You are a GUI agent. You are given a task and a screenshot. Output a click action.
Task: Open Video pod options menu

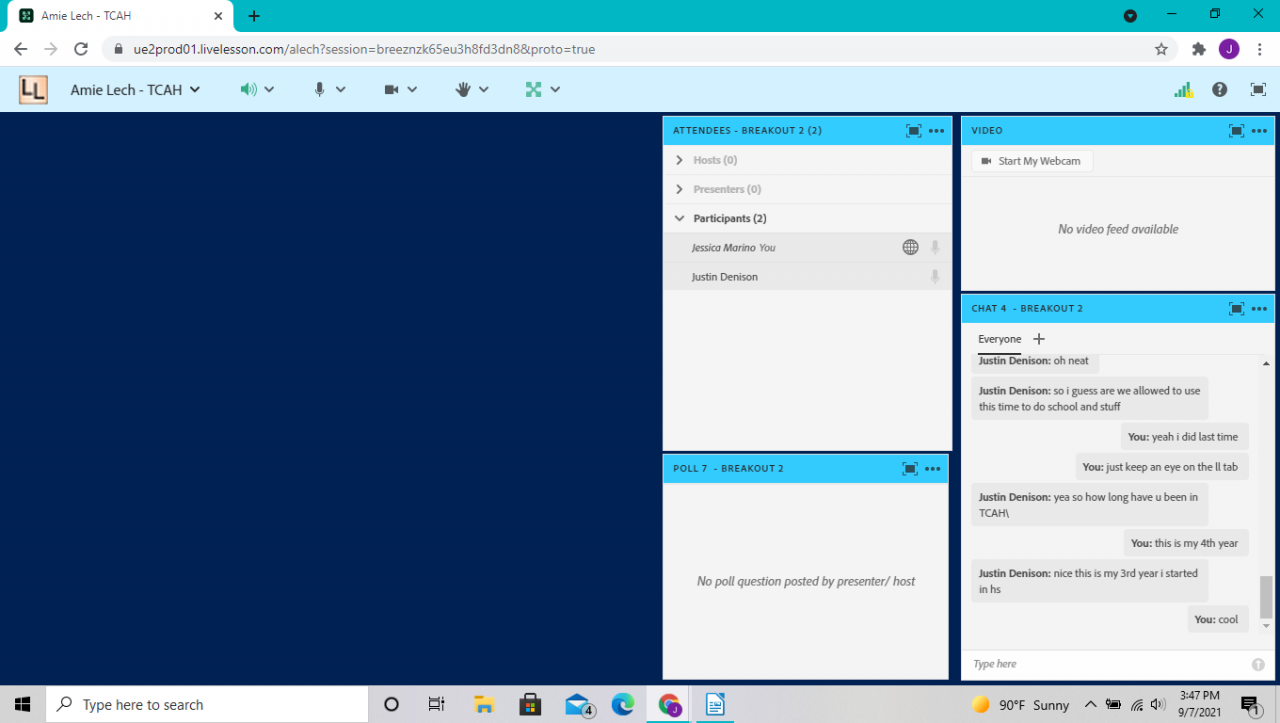[x=1259, y=130]
